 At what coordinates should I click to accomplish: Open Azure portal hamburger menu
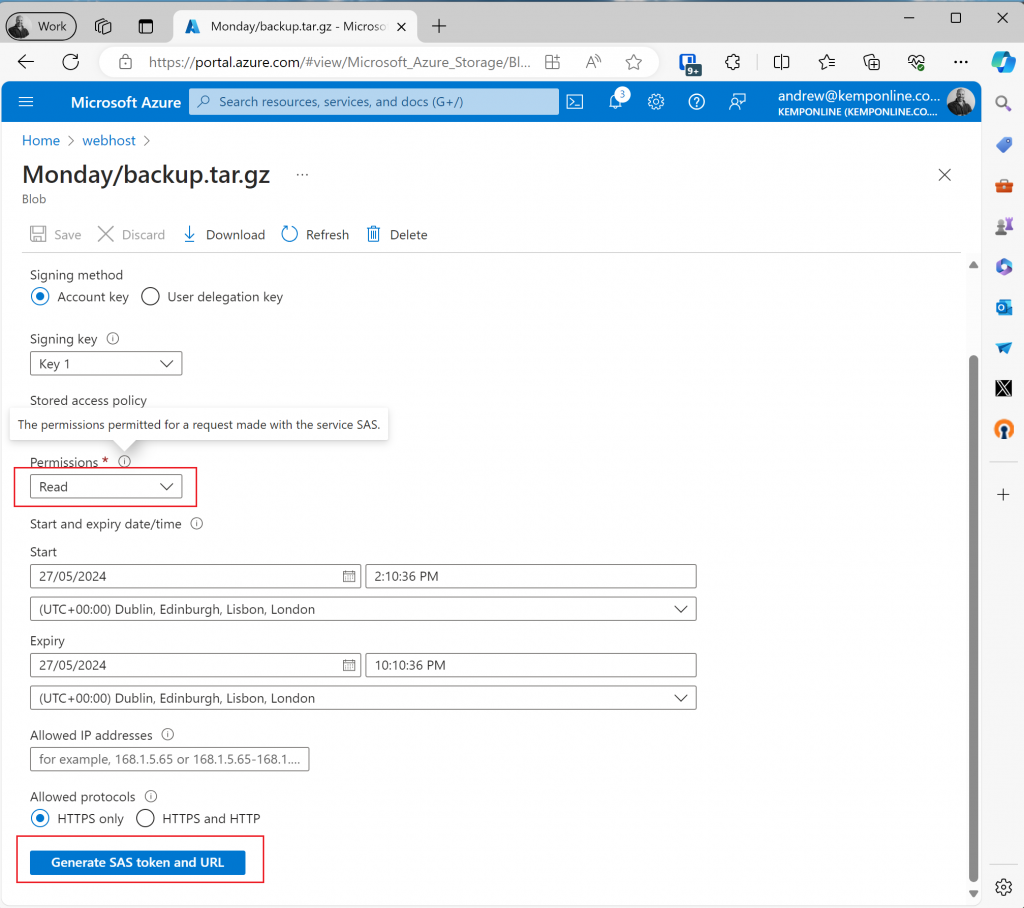tap(26, 102)
